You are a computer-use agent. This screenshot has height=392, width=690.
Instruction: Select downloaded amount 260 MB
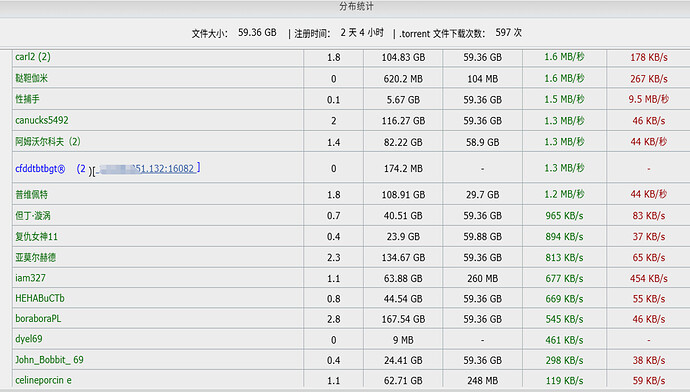click(483, 278)
